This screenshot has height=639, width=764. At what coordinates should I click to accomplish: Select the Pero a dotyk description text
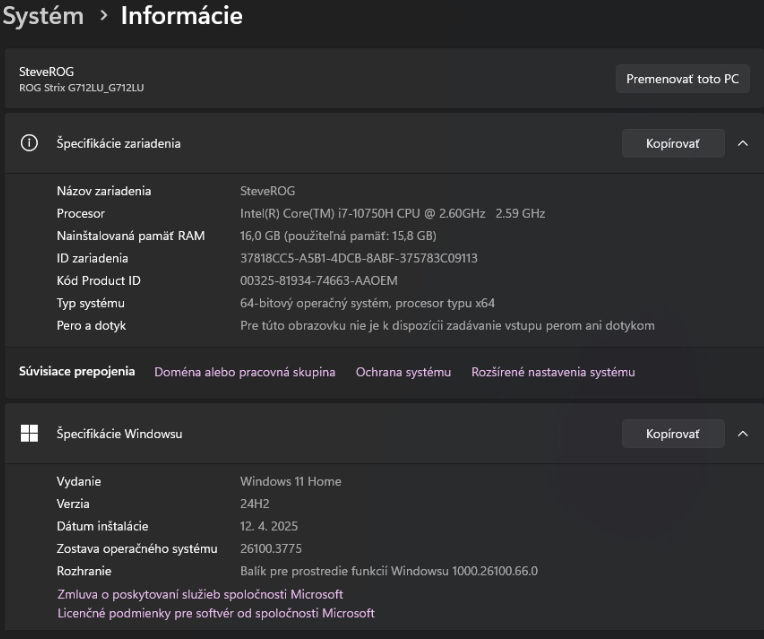447,325
